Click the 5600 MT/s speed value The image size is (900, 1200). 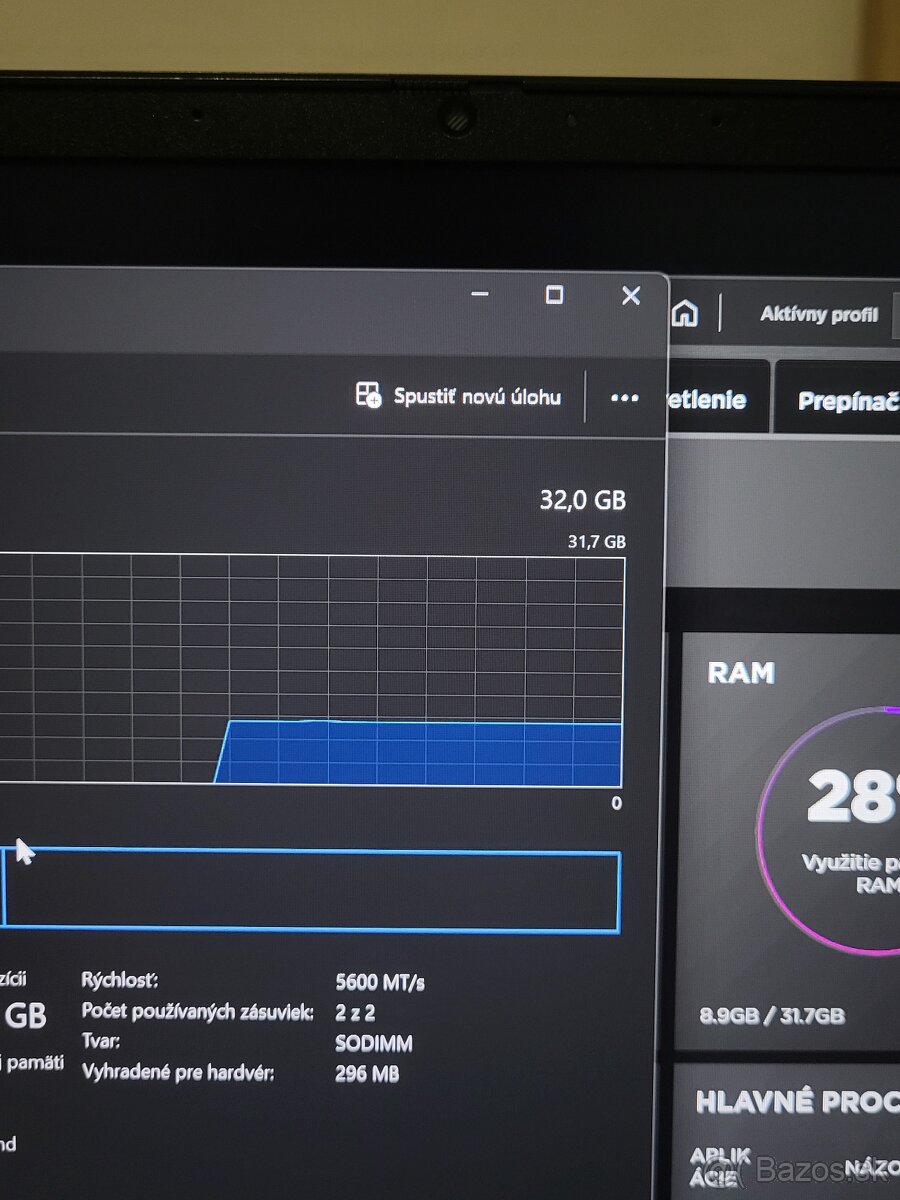click(x=378, y=981)
